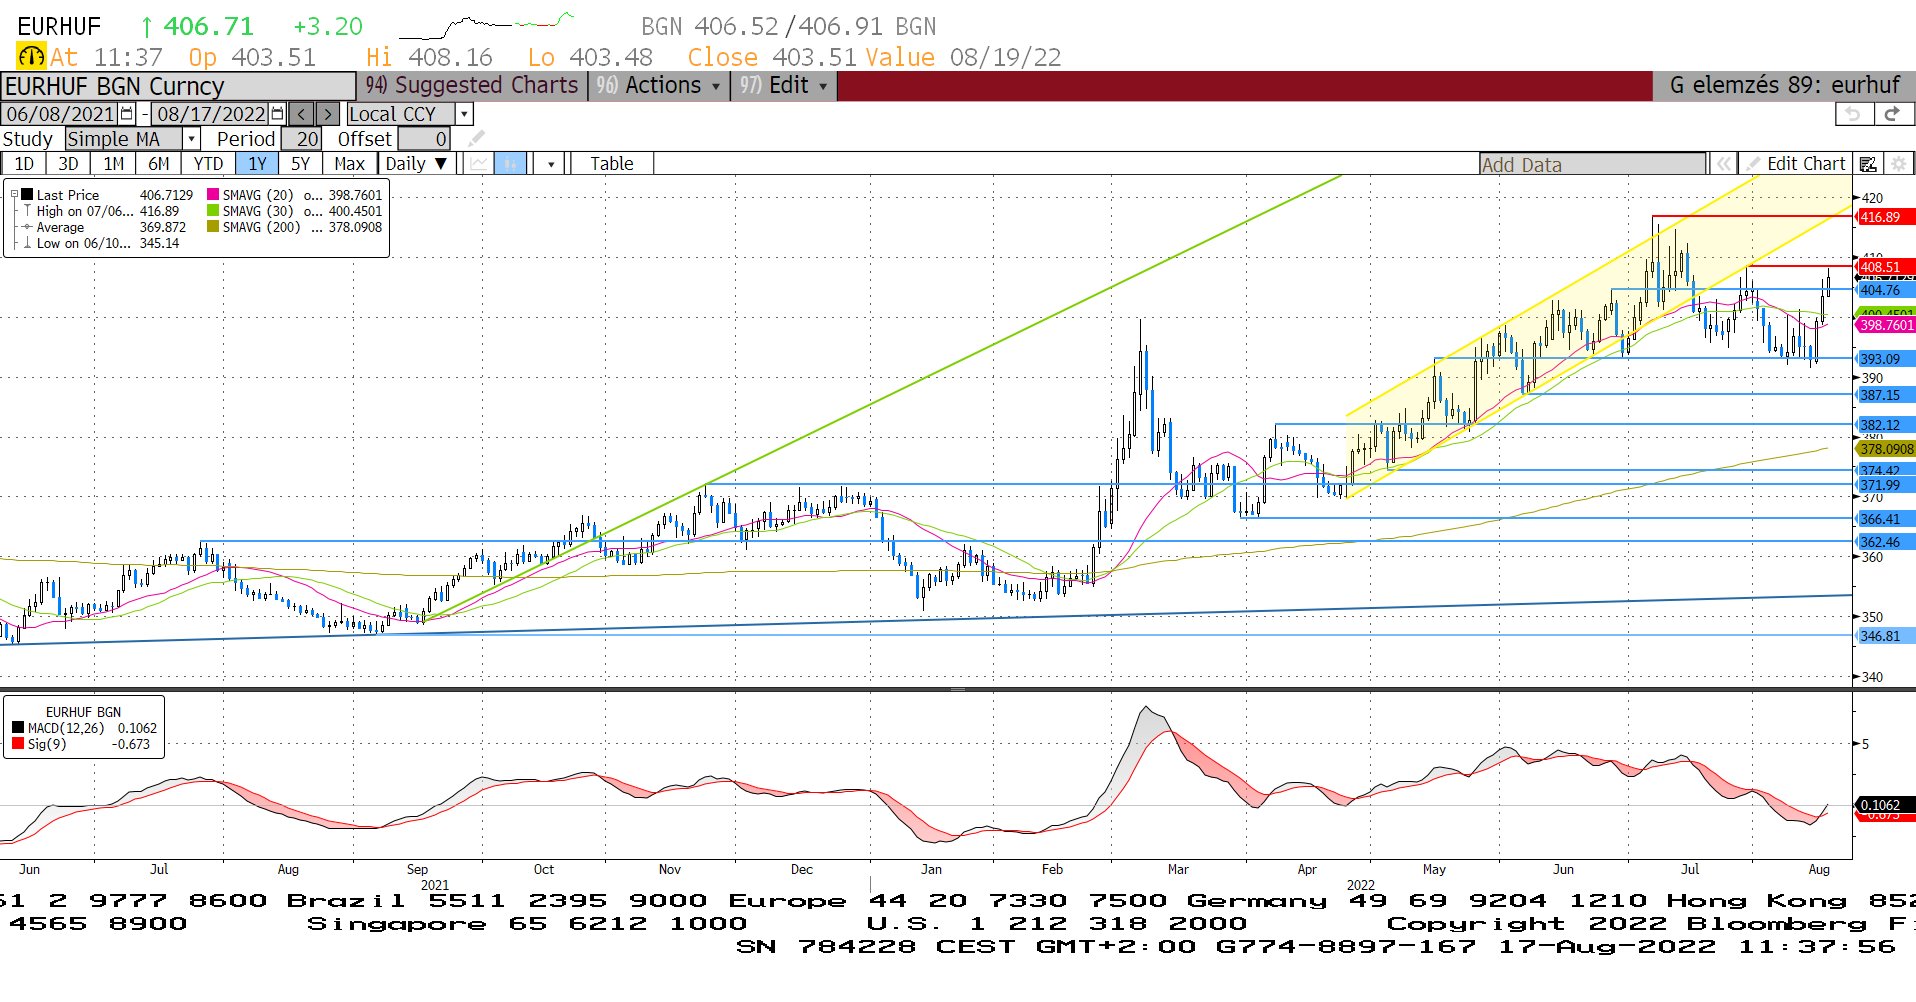Shift date range forward with right arrow
The image size is (1916, 1002).
[x=327, y=114]
